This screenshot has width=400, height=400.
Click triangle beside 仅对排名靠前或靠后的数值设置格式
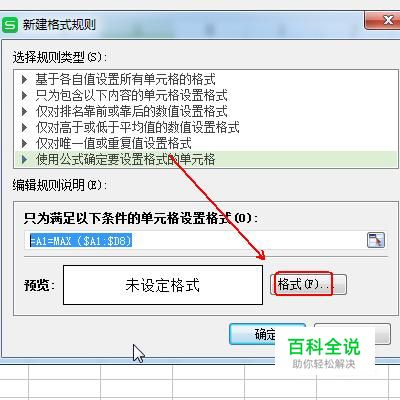tap(24, 111)
